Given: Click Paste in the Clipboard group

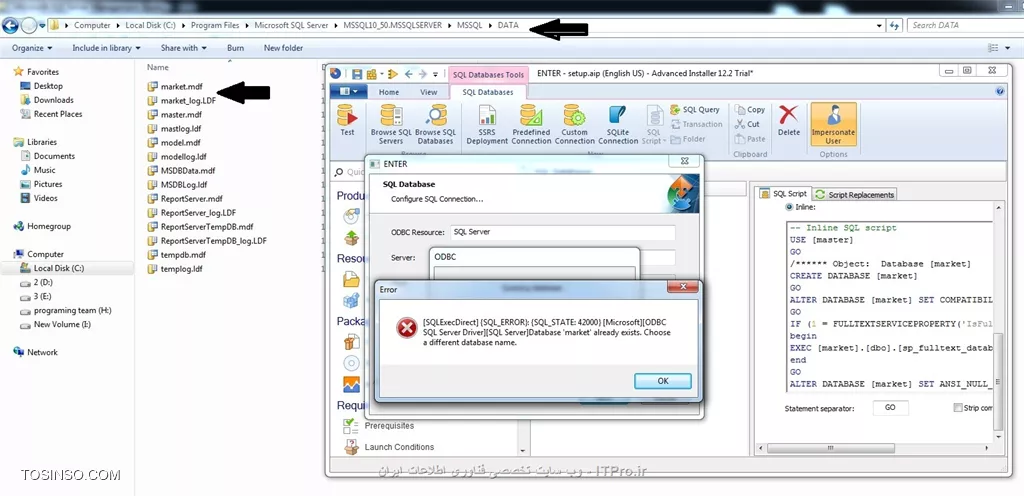Looking at the screenshot, I should pyautogui.click(x=750, y=139).
